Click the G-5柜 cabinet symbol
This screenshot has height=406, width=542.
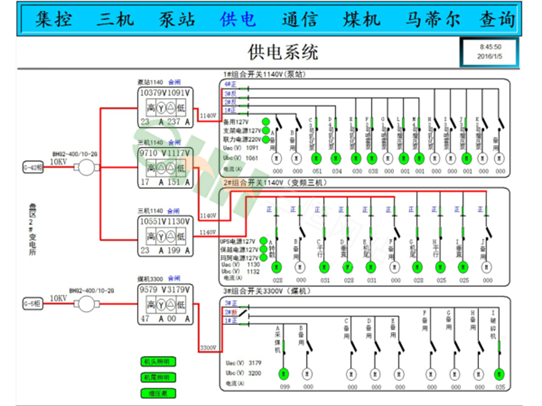coord(33,304)
